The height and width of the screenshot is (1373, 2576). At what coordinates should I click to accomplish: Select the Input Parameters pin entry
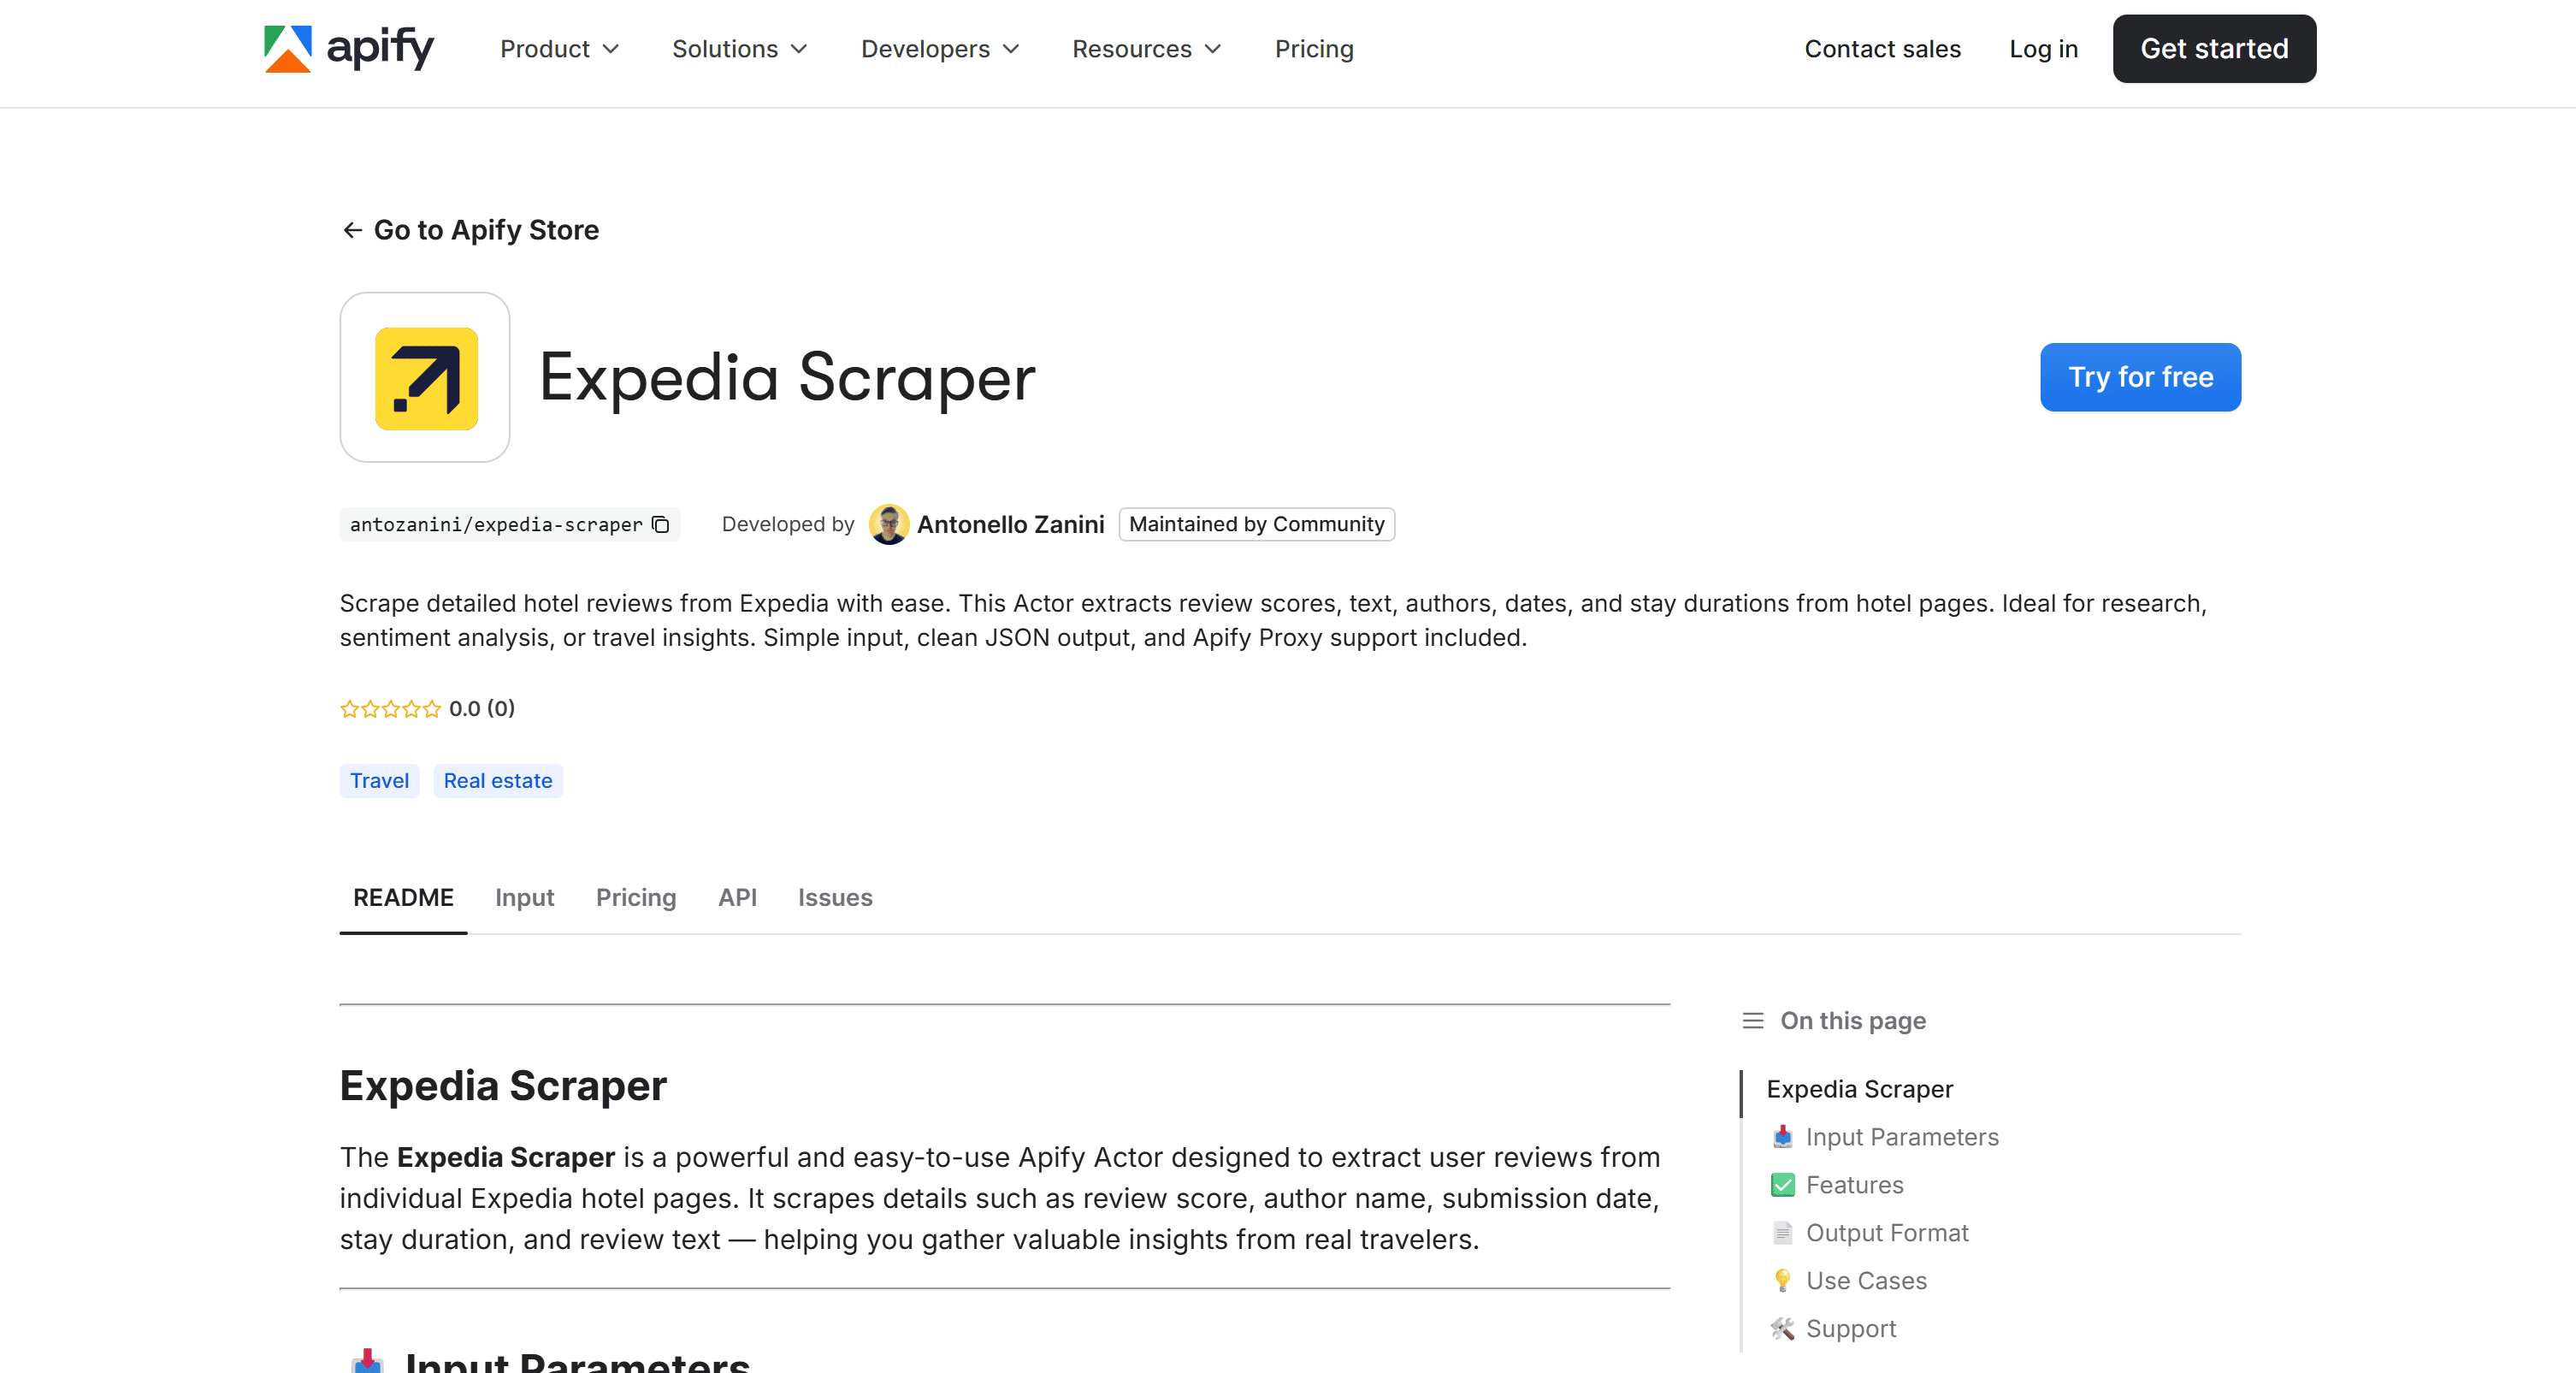tap(1901, 1137)
